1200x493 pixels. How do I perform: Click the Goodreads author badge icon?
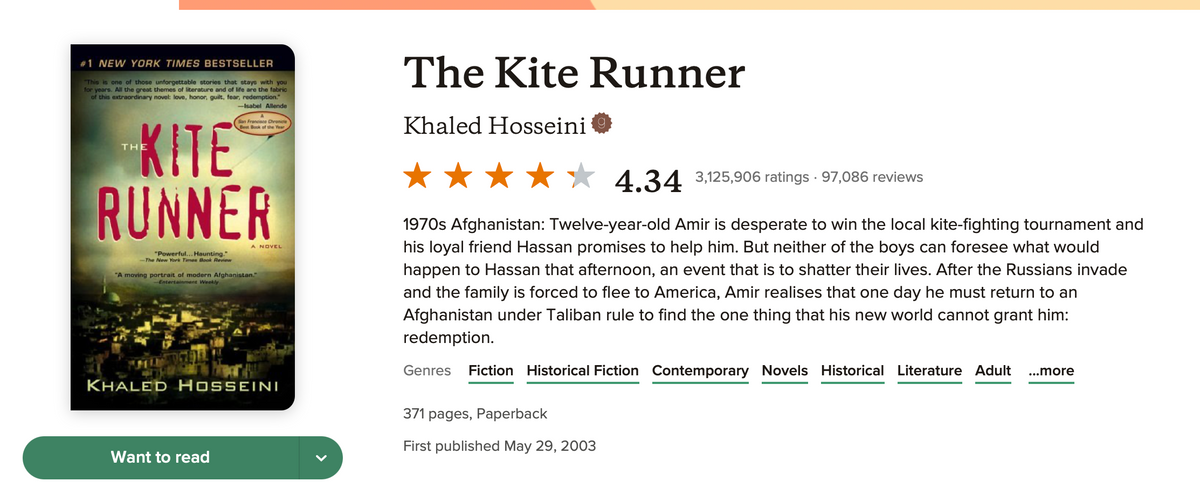coord(601,124)
